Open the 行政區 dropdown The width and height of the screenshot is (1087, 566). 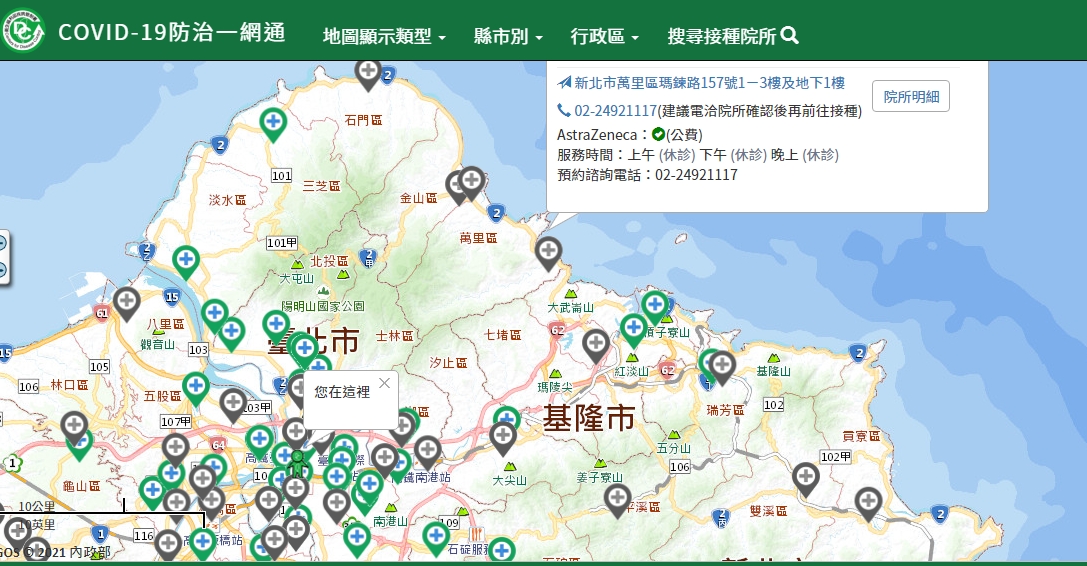coord(605,35)
